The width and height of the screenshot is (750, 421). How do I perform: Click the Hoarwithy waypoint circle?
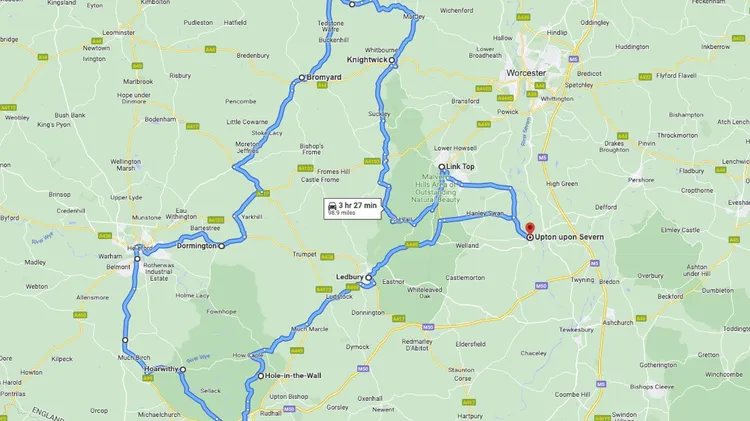(183, 370)
